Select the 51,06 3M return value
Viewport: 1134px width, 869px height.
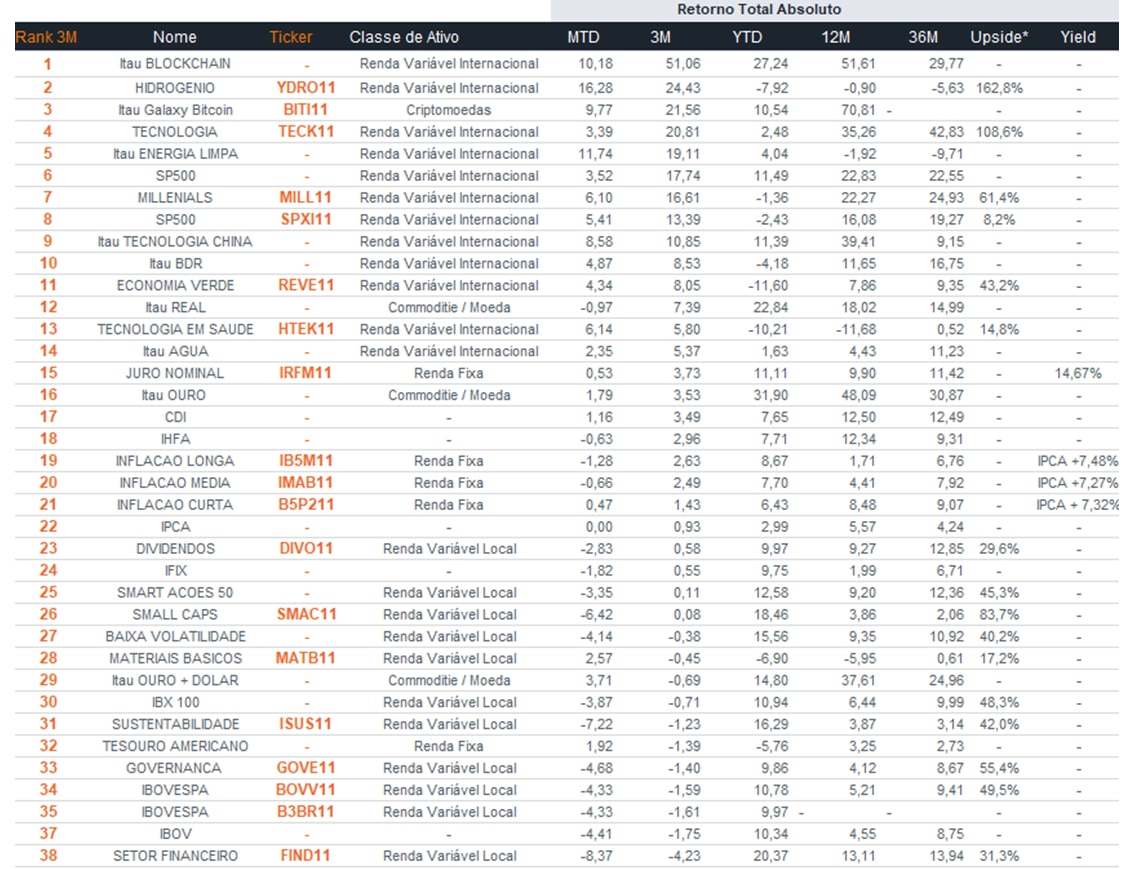point(683,64)
